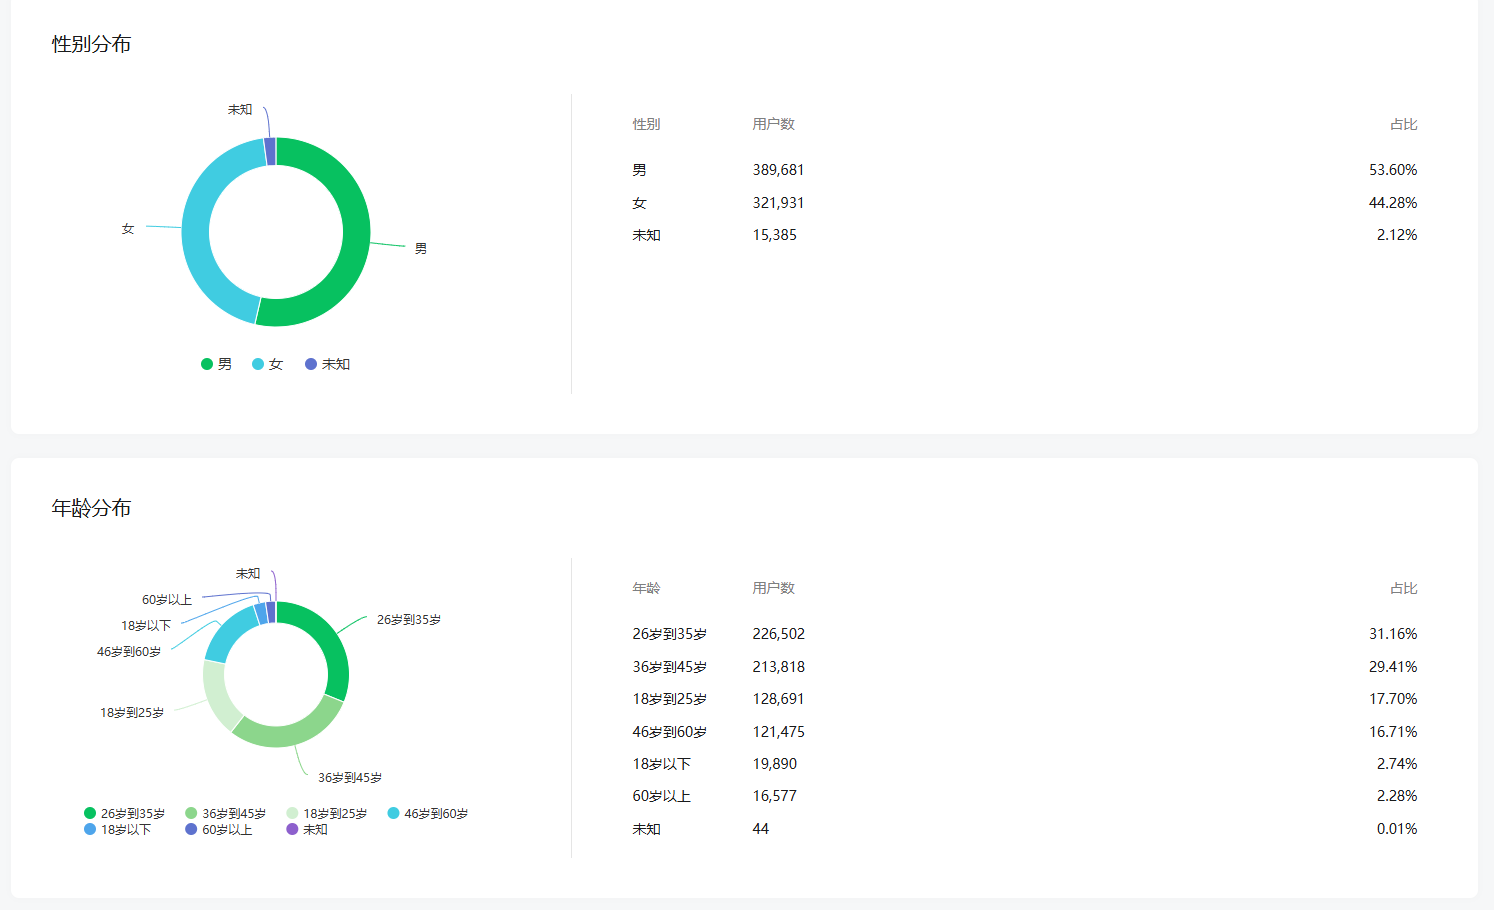Image resolution: width=1494 pixels, height=910 pixels.
Task: Click the 年龄 column header
Action: click(646, 588)
